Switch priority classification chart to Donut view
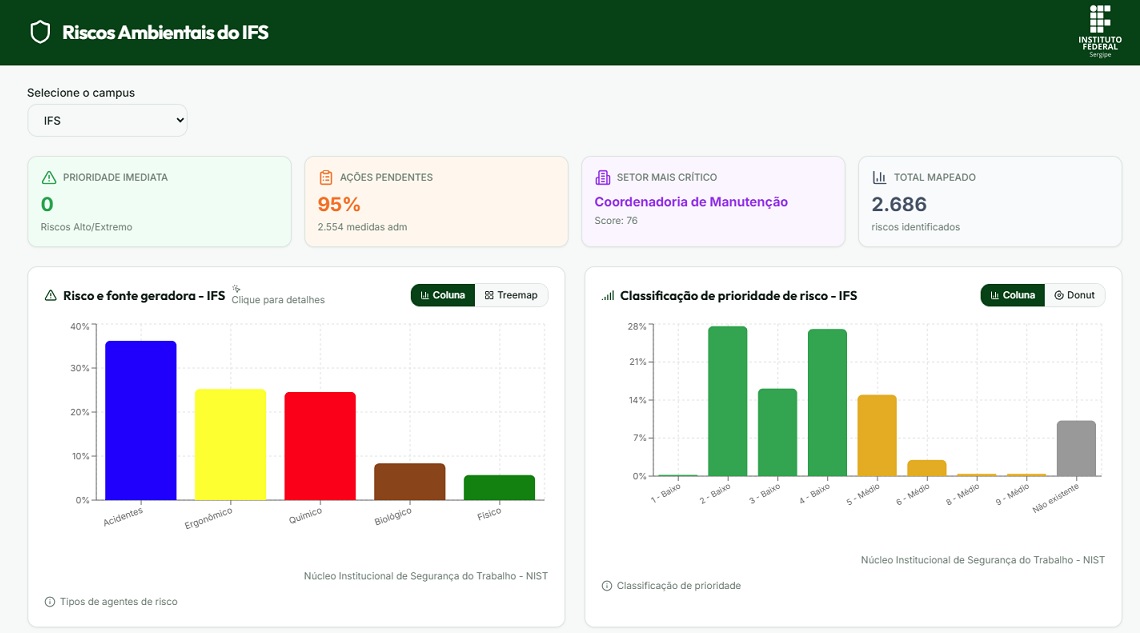1140x633 pixels. [x=1075, y=295]
